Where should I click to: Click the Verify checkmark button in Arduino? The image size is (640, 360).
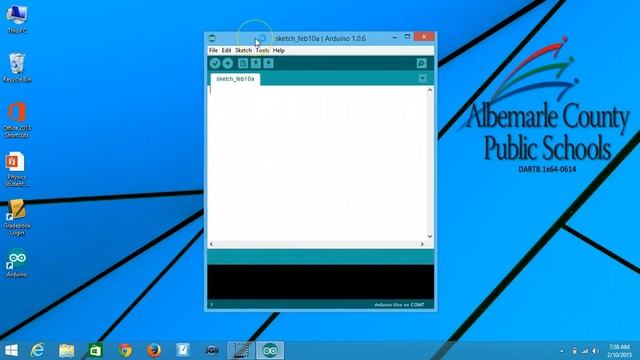[215, 63]
